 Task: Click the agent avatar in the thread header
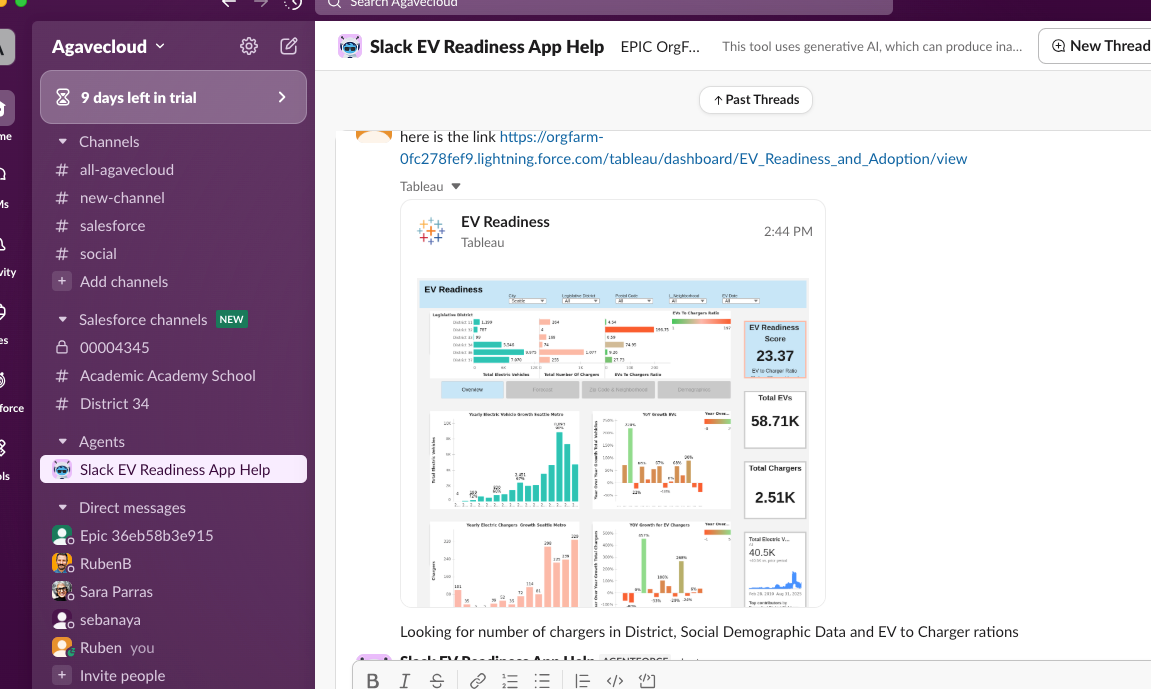click(x=350, y=46)
